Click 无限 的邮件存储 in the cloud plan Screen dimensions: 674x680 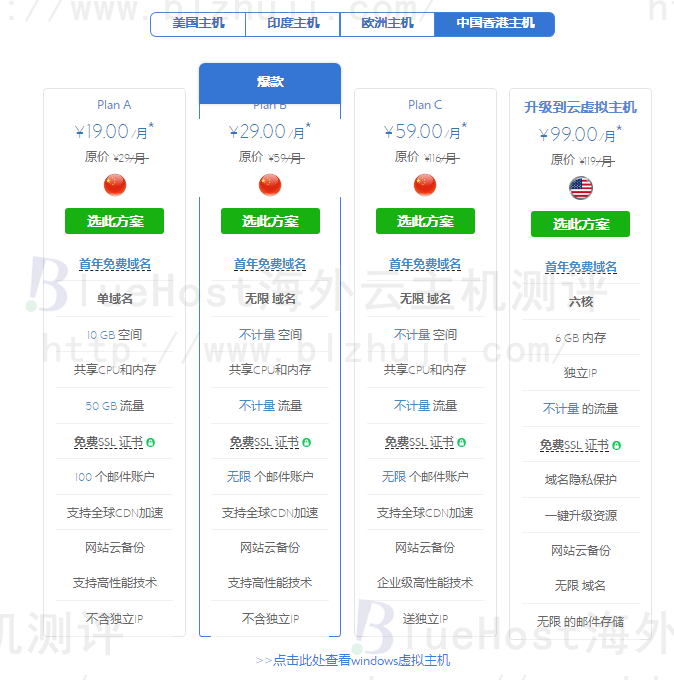(x=580, y=622)
